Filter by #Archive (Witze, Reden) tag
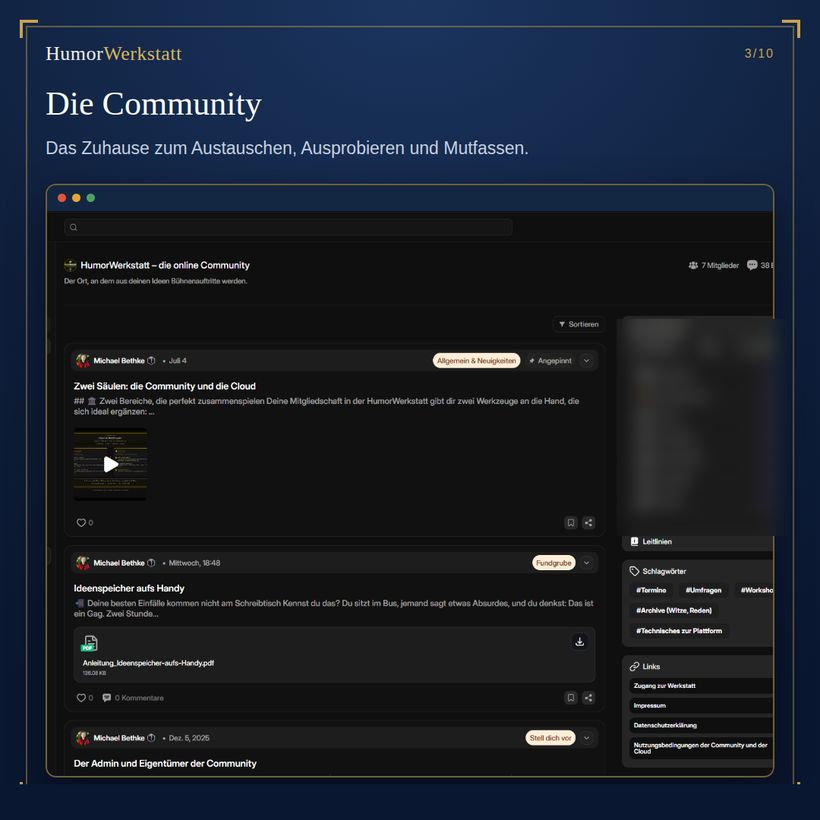Screen dimensions: 820x820 coord(674,610)
